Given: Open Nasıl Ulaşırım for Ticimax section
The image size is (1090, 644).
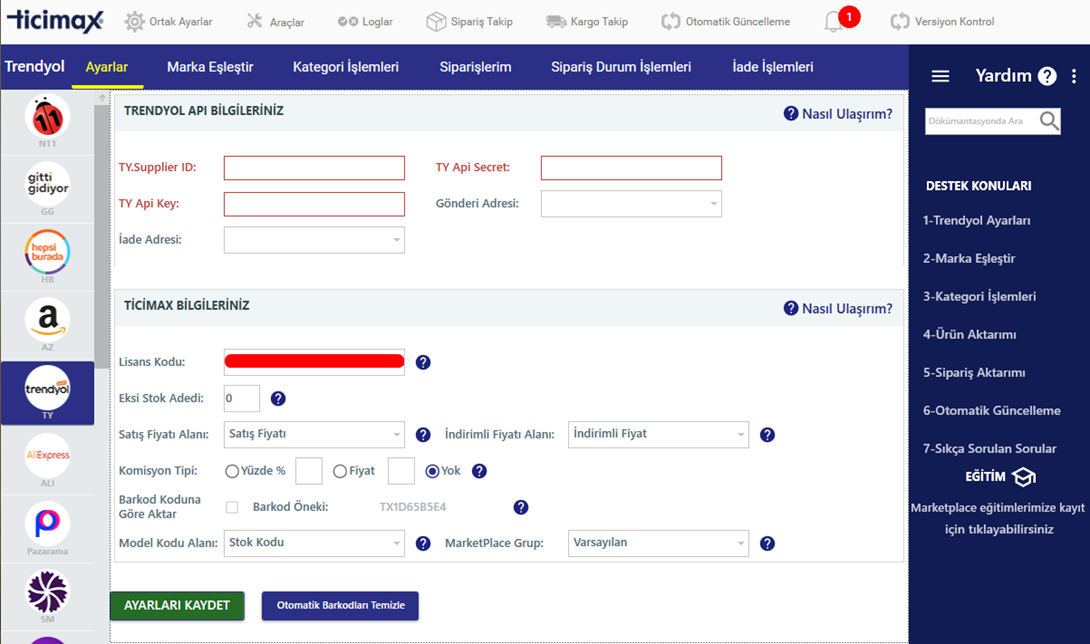Looking at the screenshot, I should point(838,309).
